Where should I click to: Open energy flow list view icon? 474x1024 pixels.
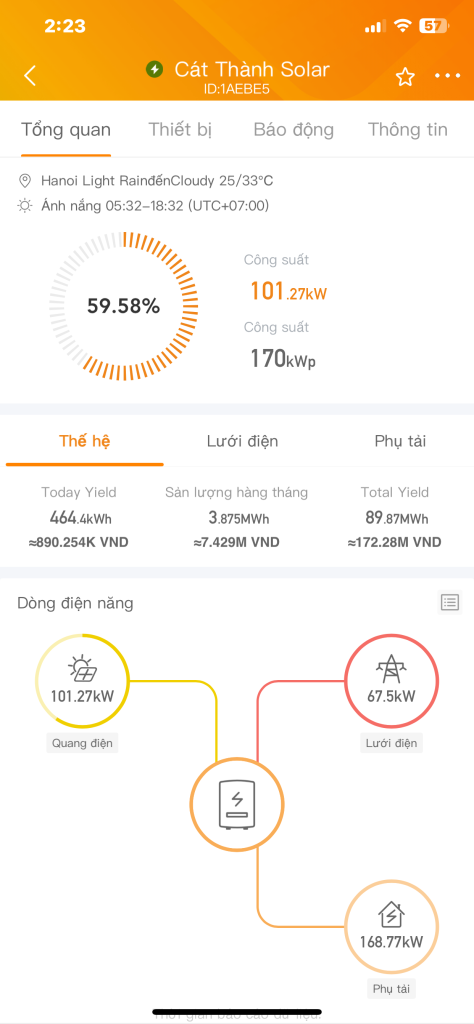pos(450,602)
